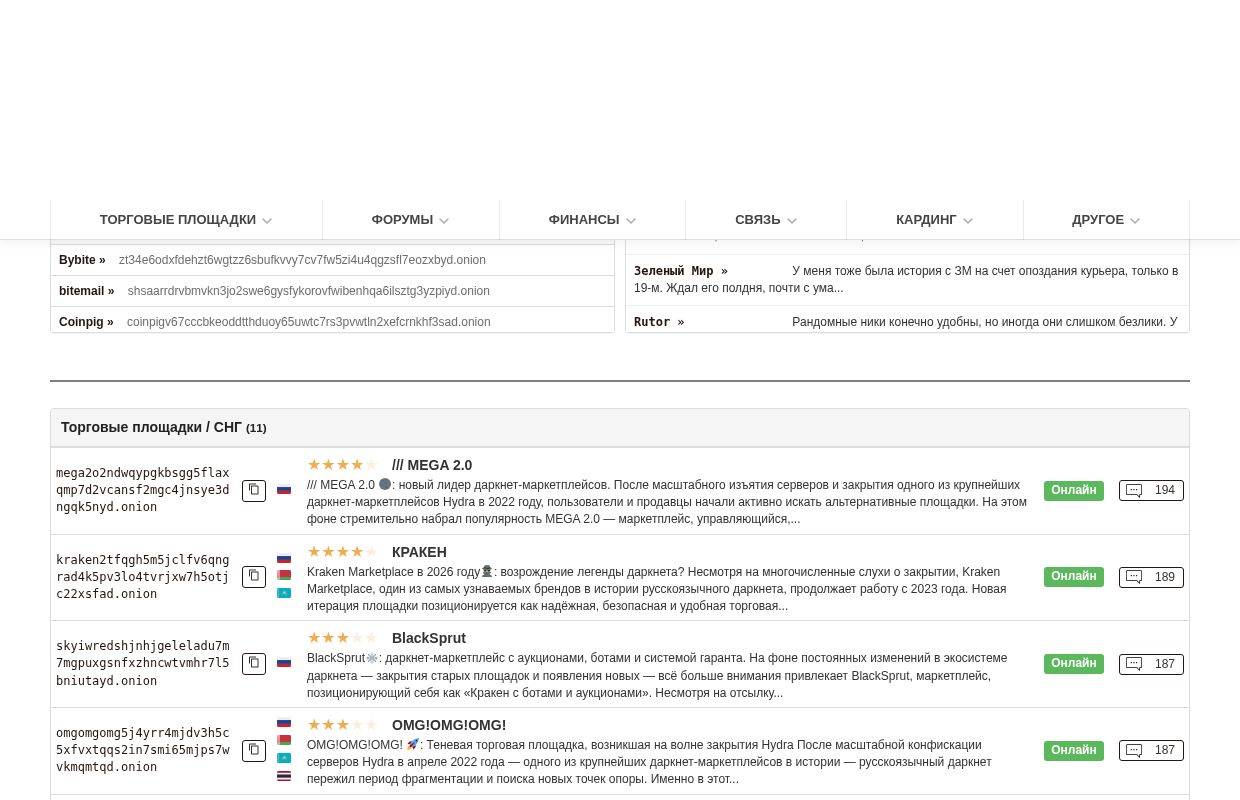
Task: Expand the ТОРГОВЫЕ ПЛОЩАДКИ dropdown menu
Action: [x=186, y=220]
